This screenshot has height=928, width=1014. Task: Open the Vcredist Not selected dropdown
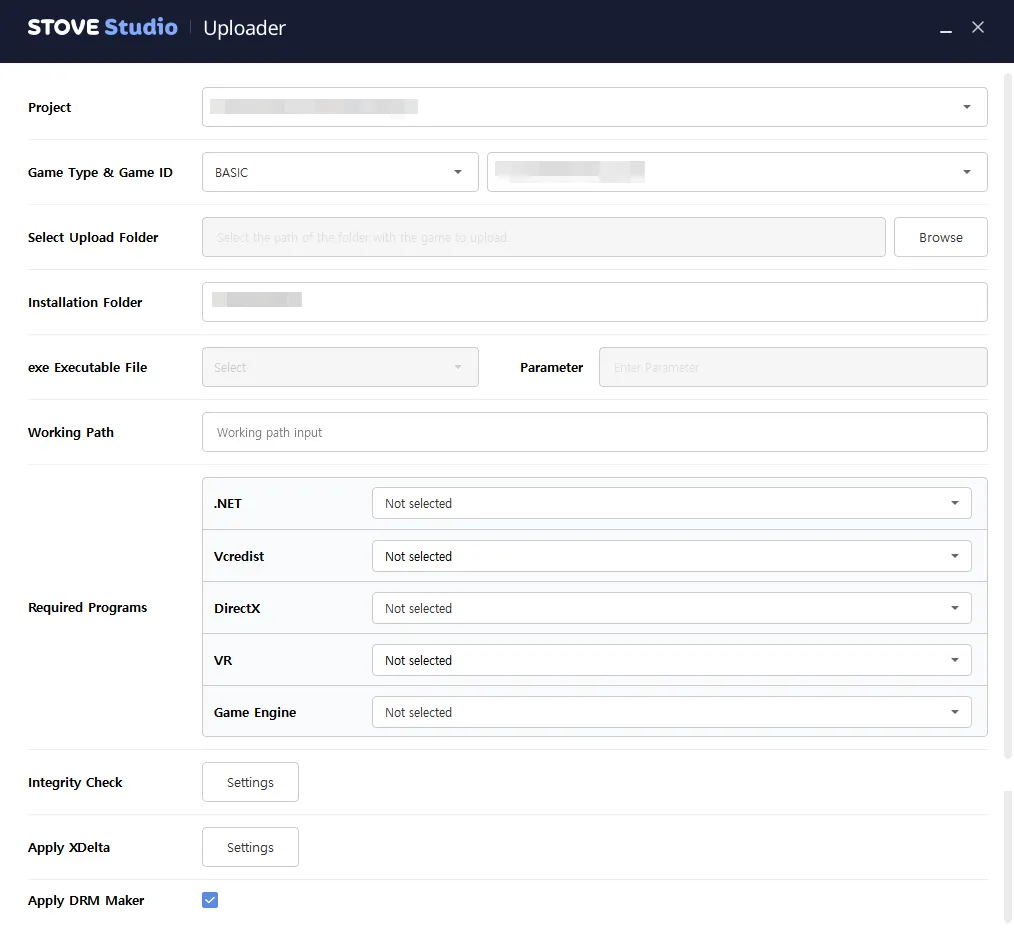click(671, 556)
